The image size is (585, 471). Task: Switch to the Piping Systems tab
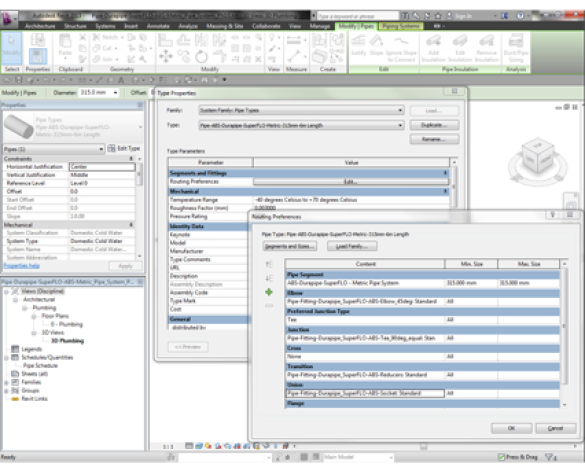point(401,26)
